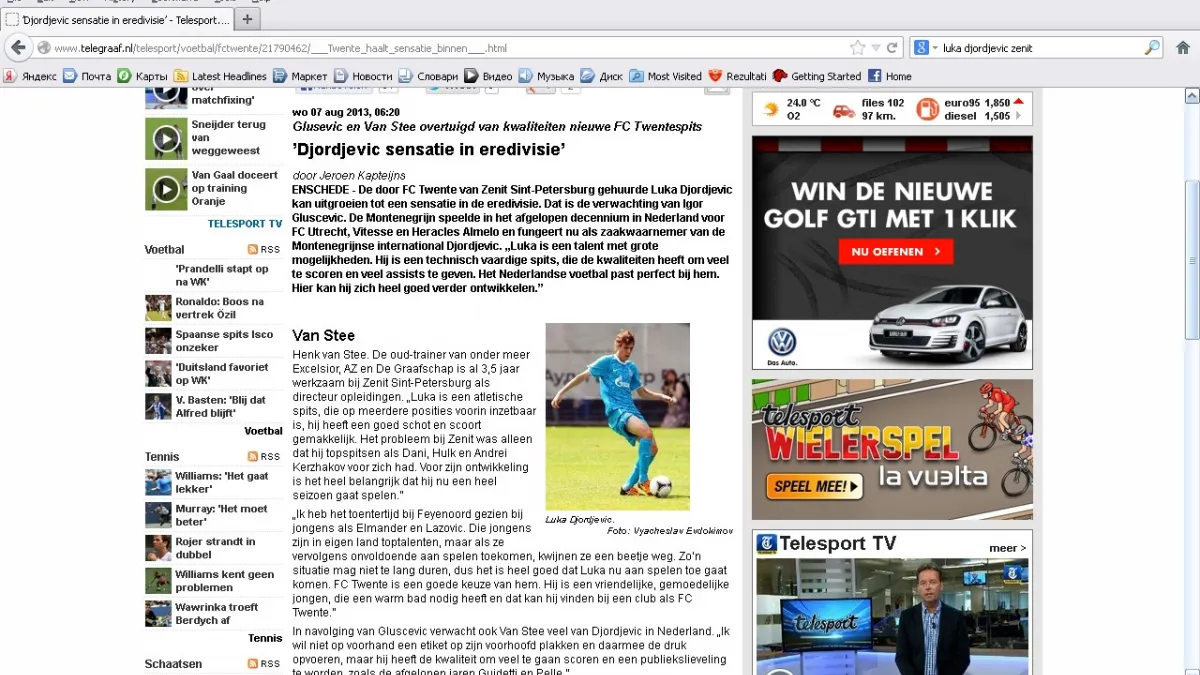Image resolution: width=1200 pixels, height=675 pixels.
Task: Bookmark this page with the star icon
Action: point(857,48)
